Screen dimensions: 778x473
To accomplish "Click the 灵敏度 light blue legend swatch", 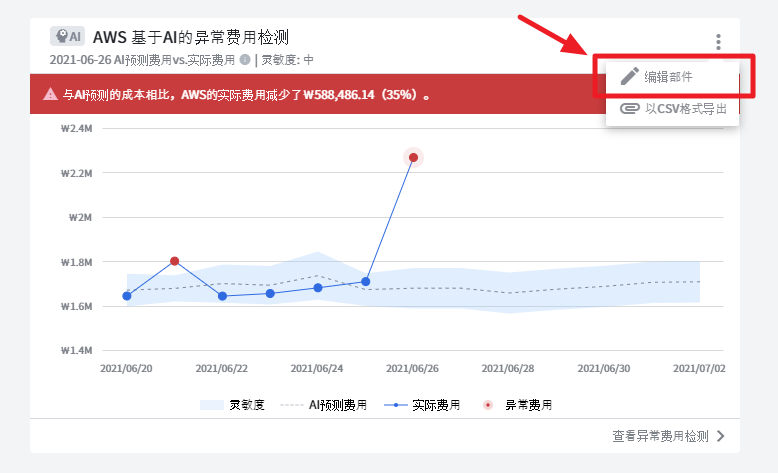I will tap(212, 405).
